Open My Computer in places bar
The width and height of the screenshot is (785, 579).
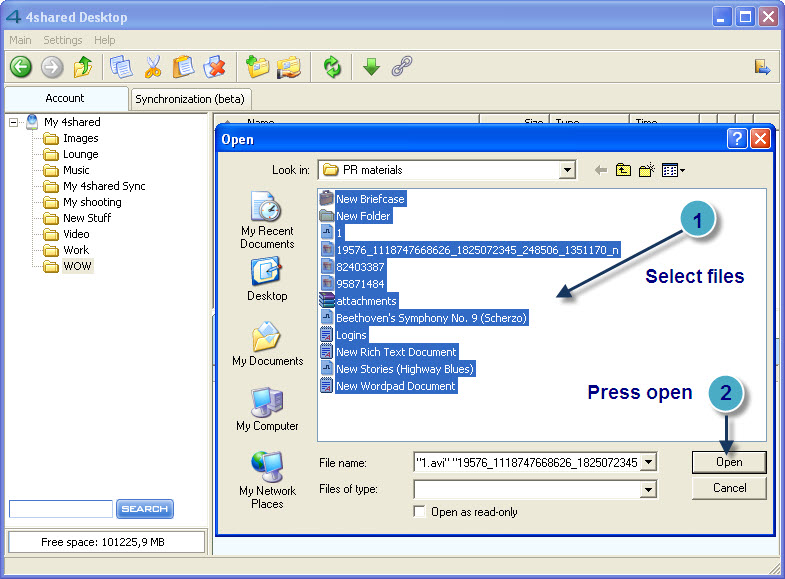pyautogui.click(x=267, y=409)
